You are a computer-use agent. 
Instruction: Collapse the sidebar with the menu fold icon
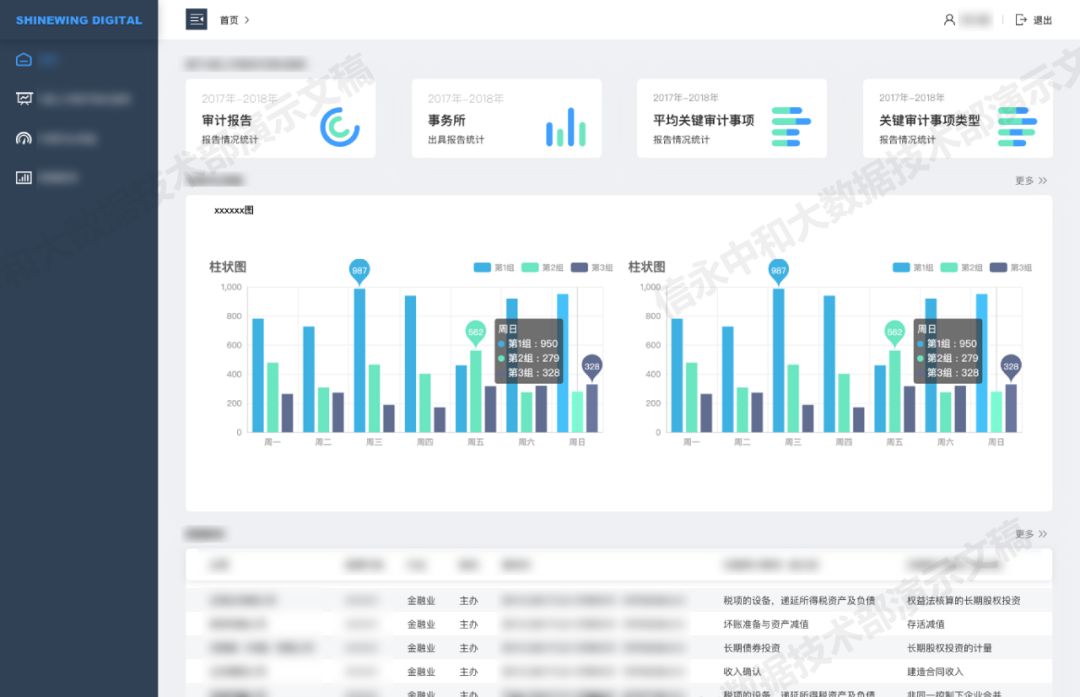tap(196, 19)
